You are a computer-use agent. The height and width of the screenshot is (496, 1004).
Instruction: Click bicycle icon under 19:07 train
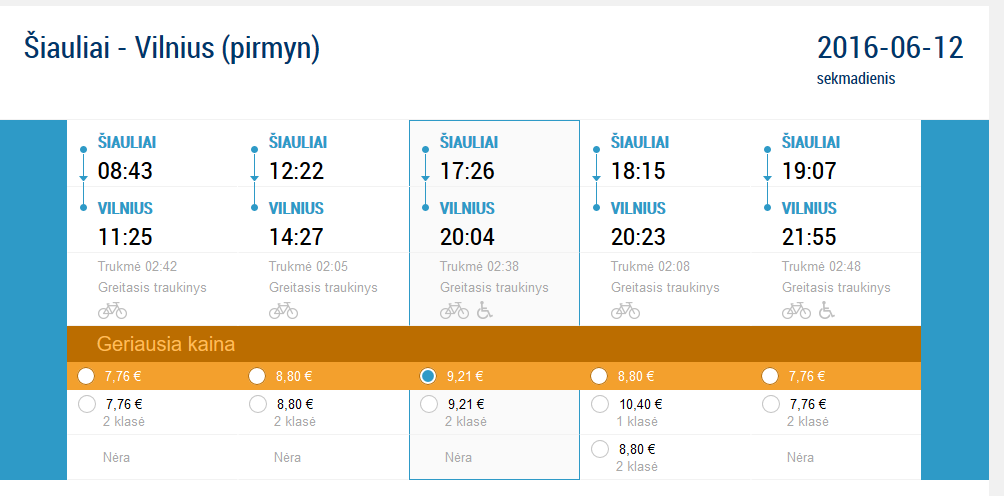coord(796,310)
